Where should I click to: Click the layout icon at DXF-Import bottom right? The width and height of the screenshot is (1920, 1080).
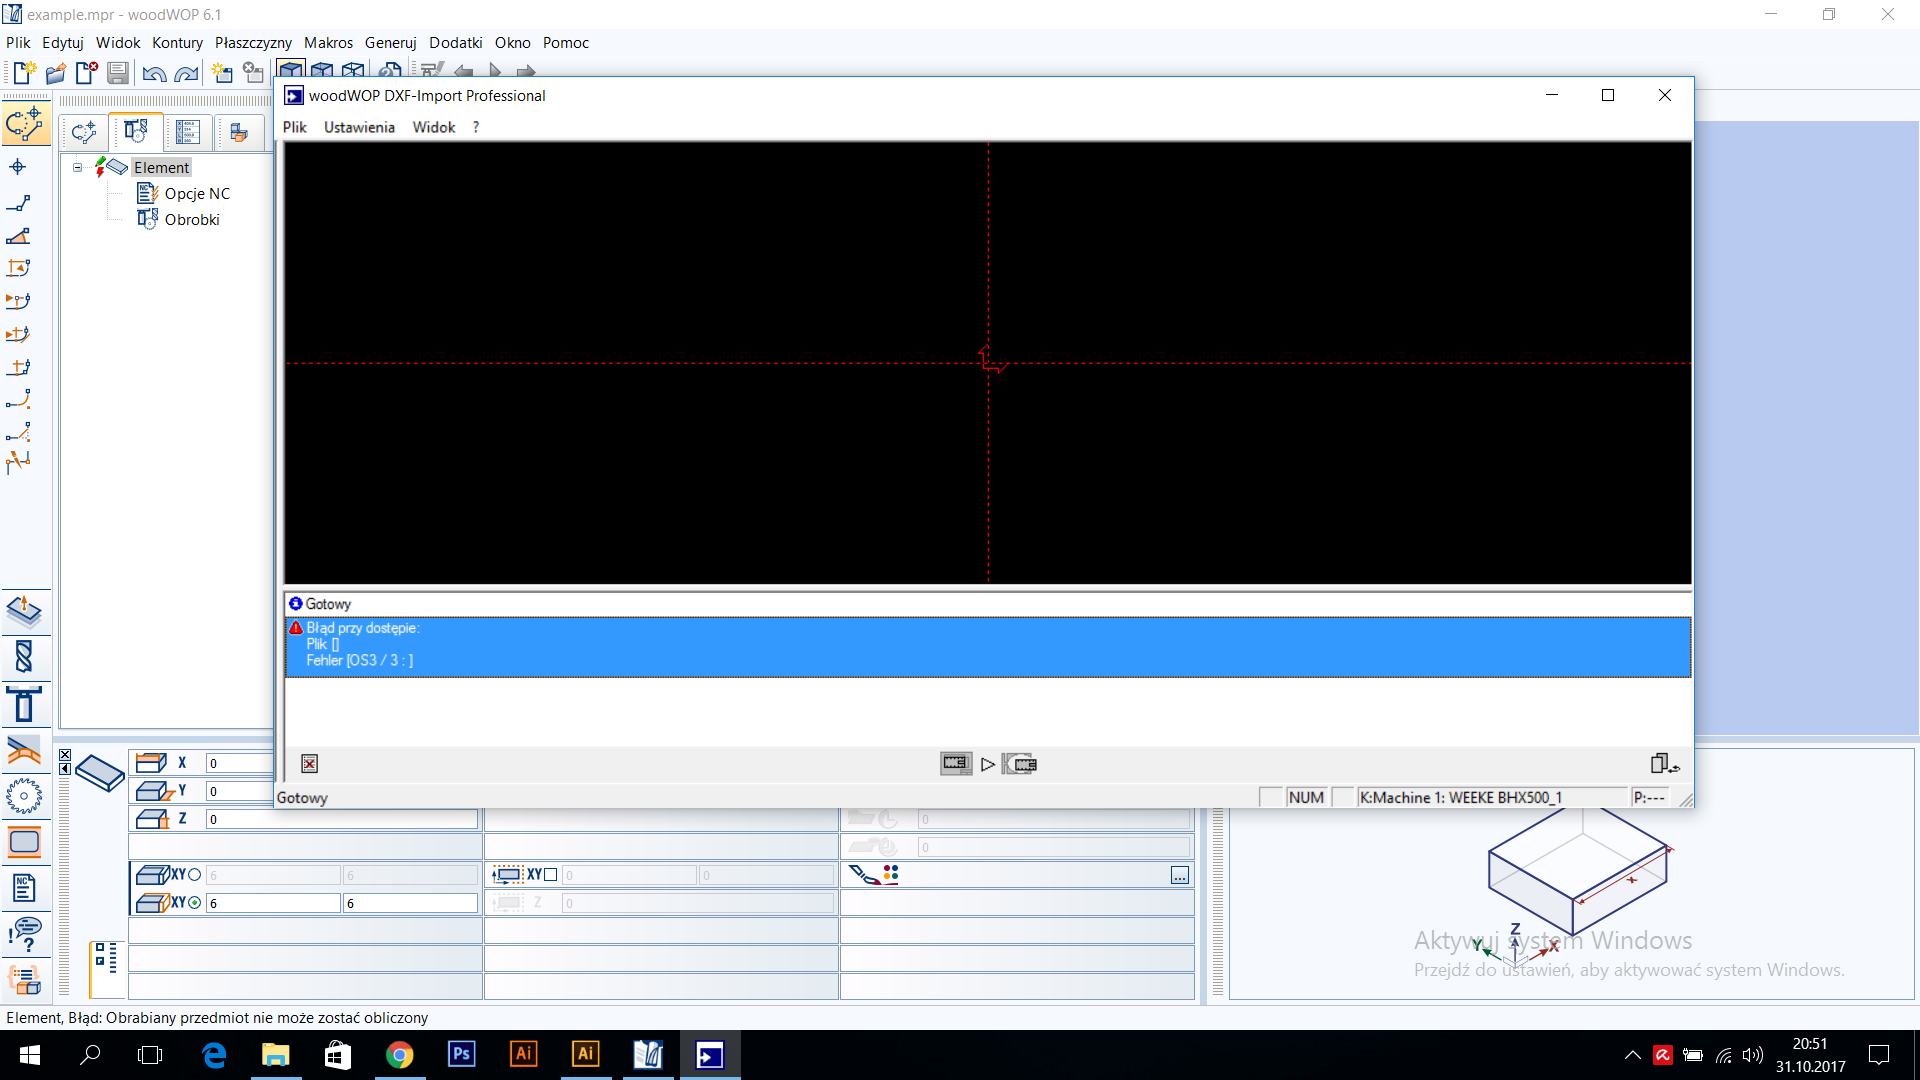click(x=1664, y=764)
